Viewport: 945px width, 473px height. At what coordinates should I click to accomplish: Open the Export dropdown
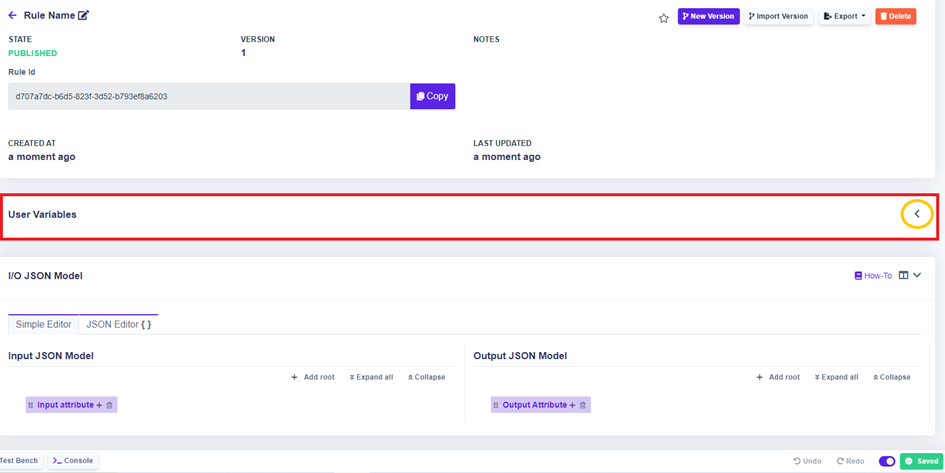point(844,16)
